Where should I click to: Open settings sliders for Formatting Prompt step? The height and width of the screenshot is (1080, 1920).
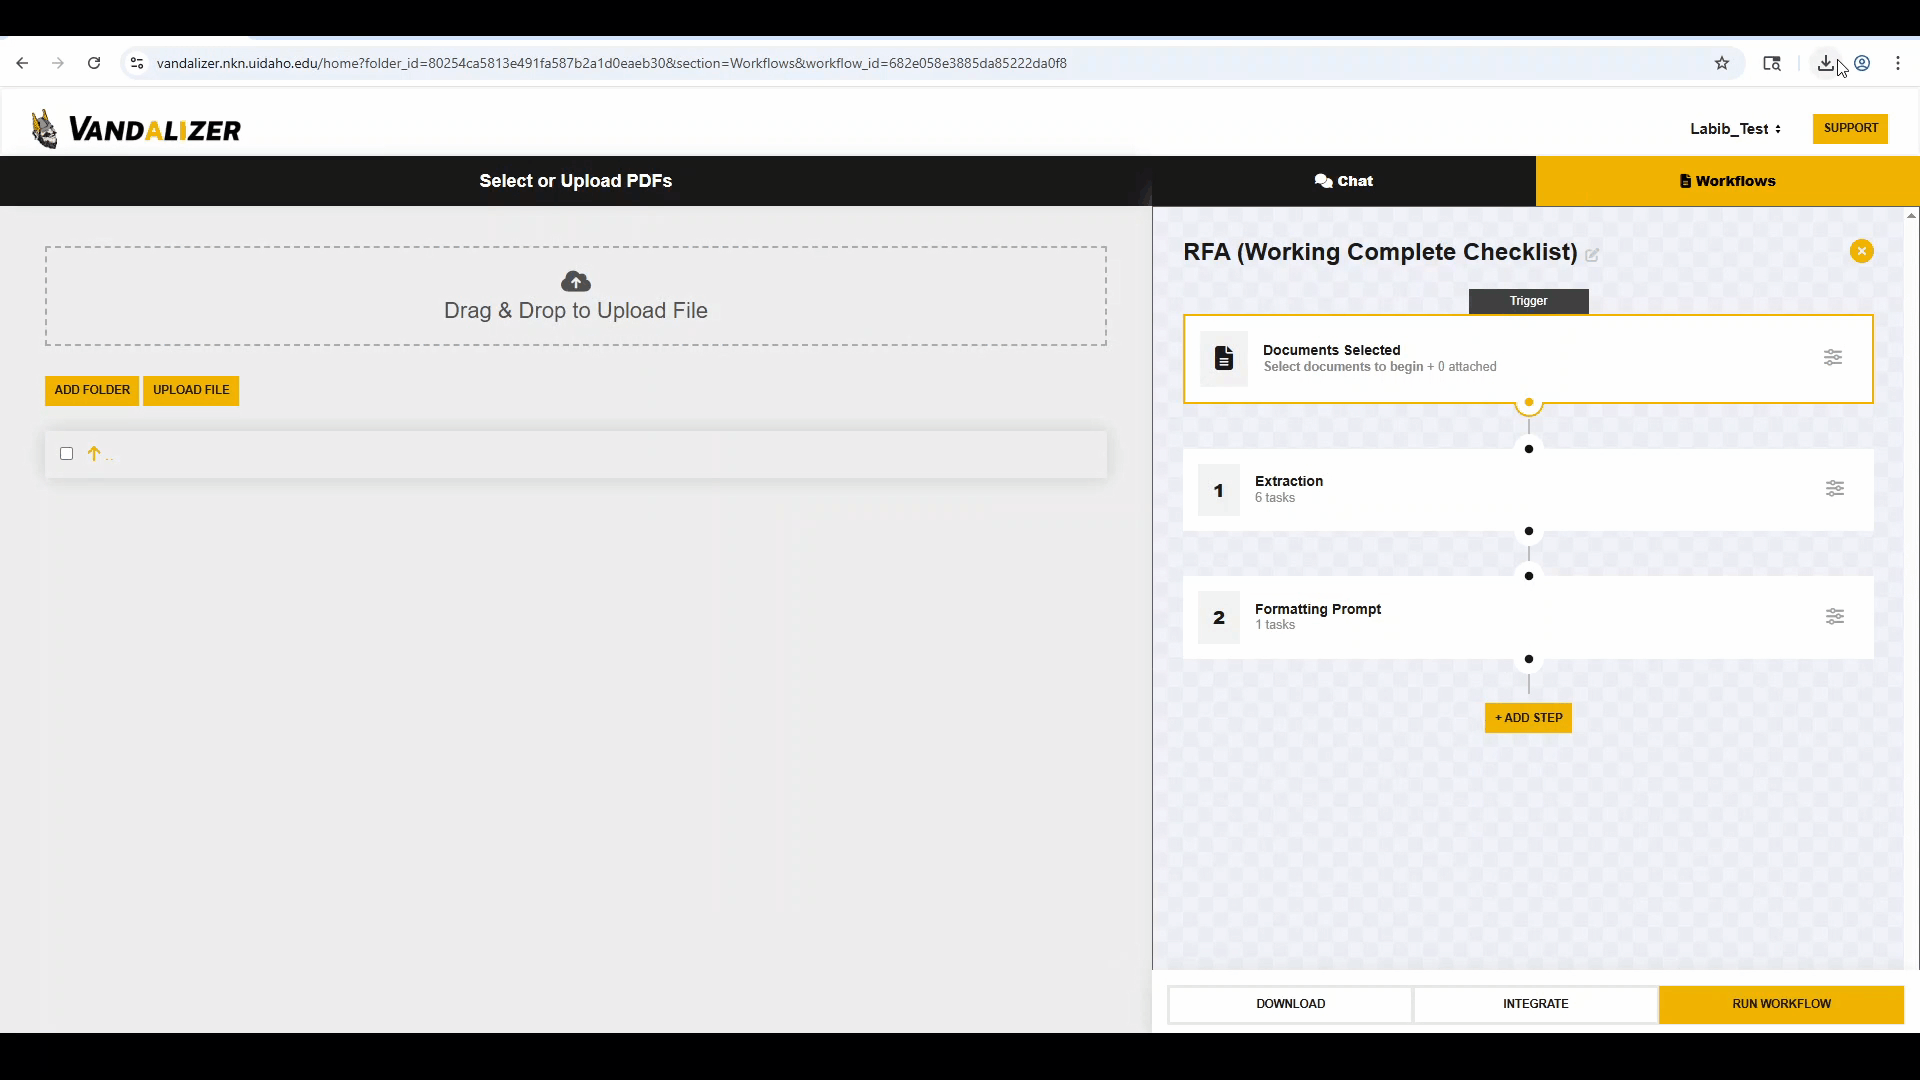[x=1834, y=616]
